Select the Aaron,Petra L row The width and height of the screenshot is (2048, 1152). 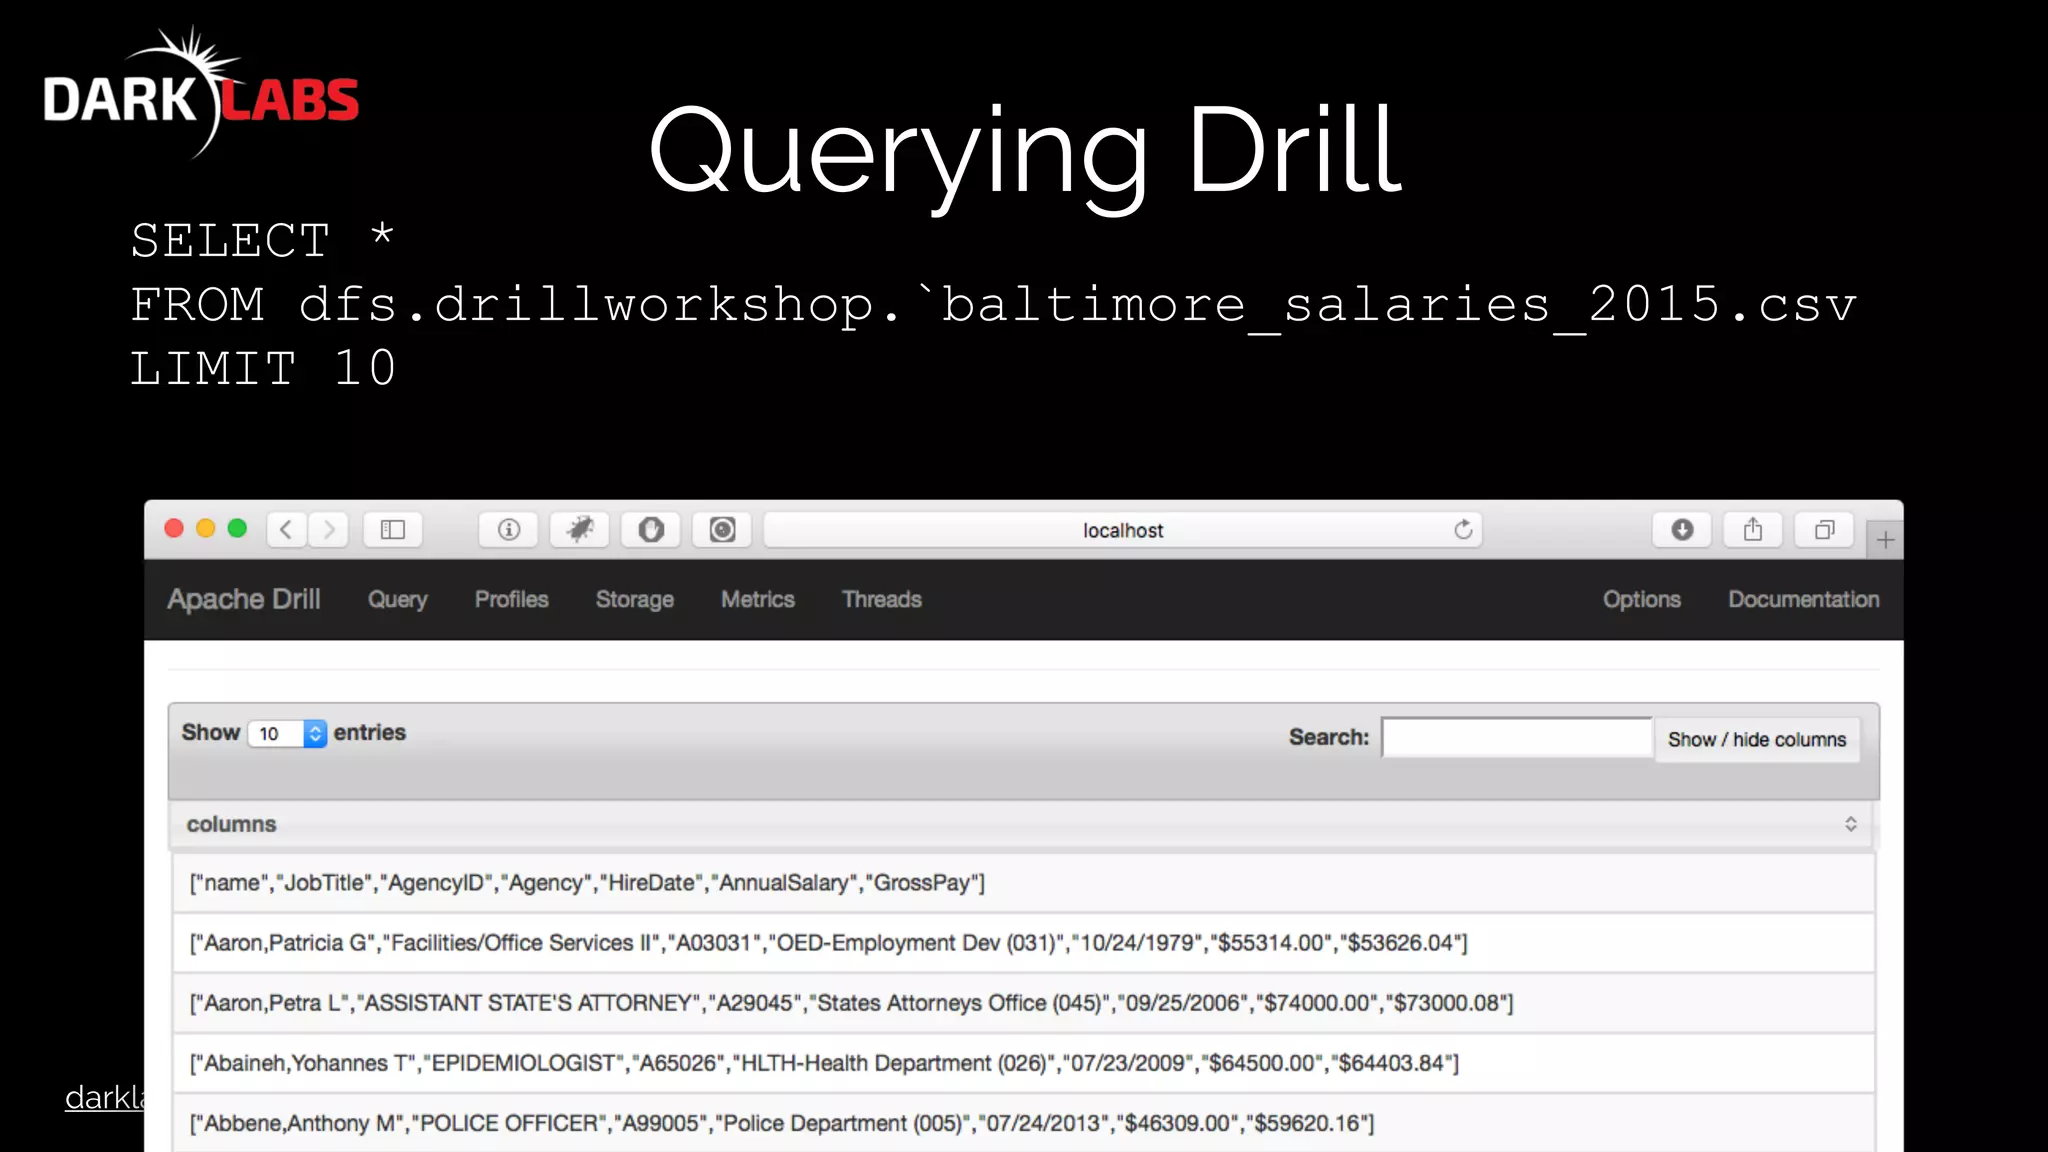click(1023, 1003)
